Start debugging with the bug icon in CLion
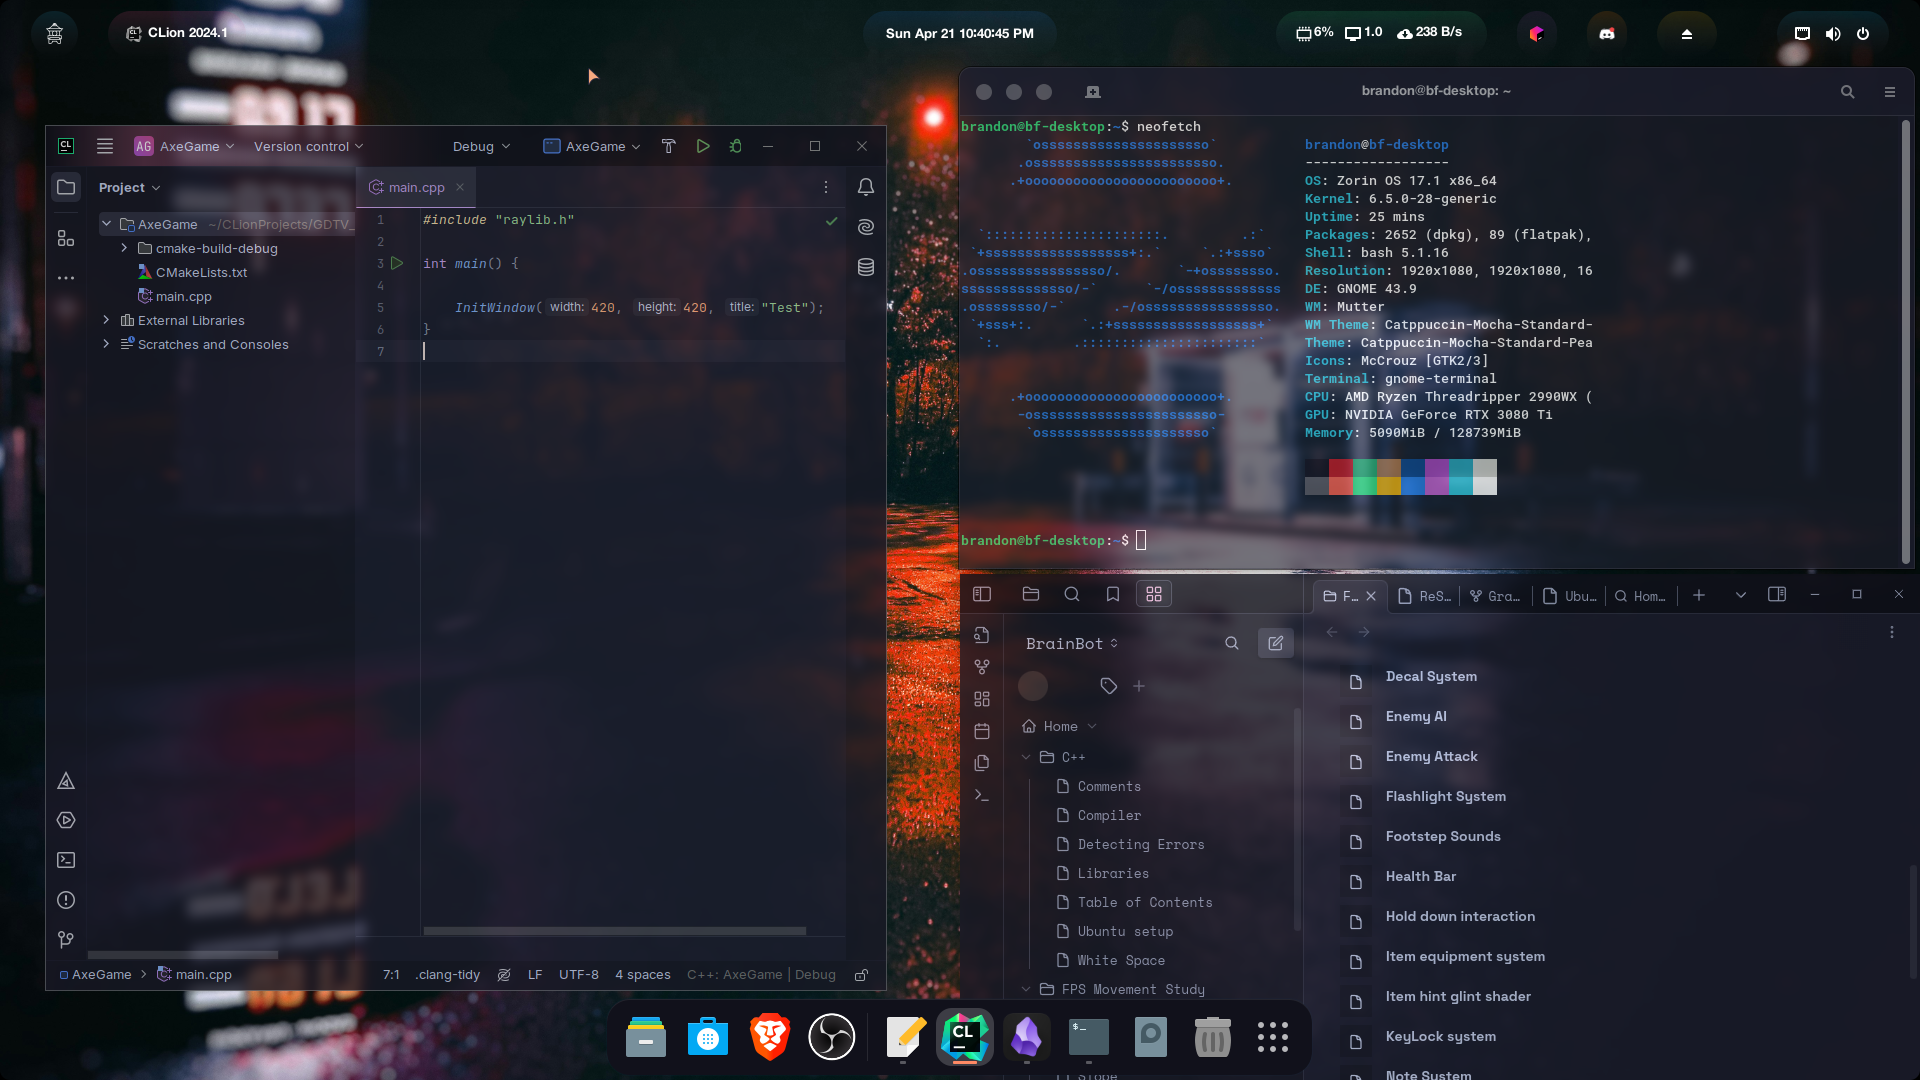The height and width of the screenshot is (1080, 1920). click(x=736, y=146)
